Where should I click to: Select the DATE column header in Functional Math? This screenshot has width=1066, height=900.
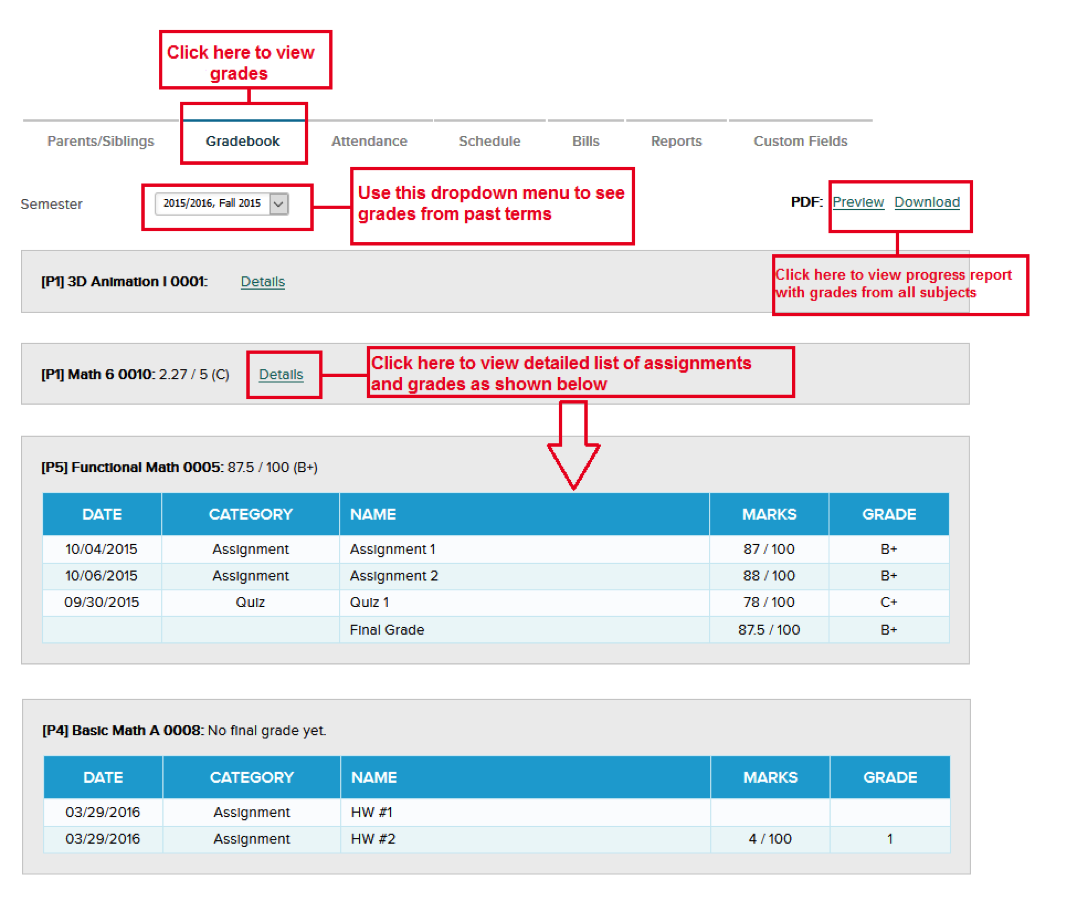(101, 514)
